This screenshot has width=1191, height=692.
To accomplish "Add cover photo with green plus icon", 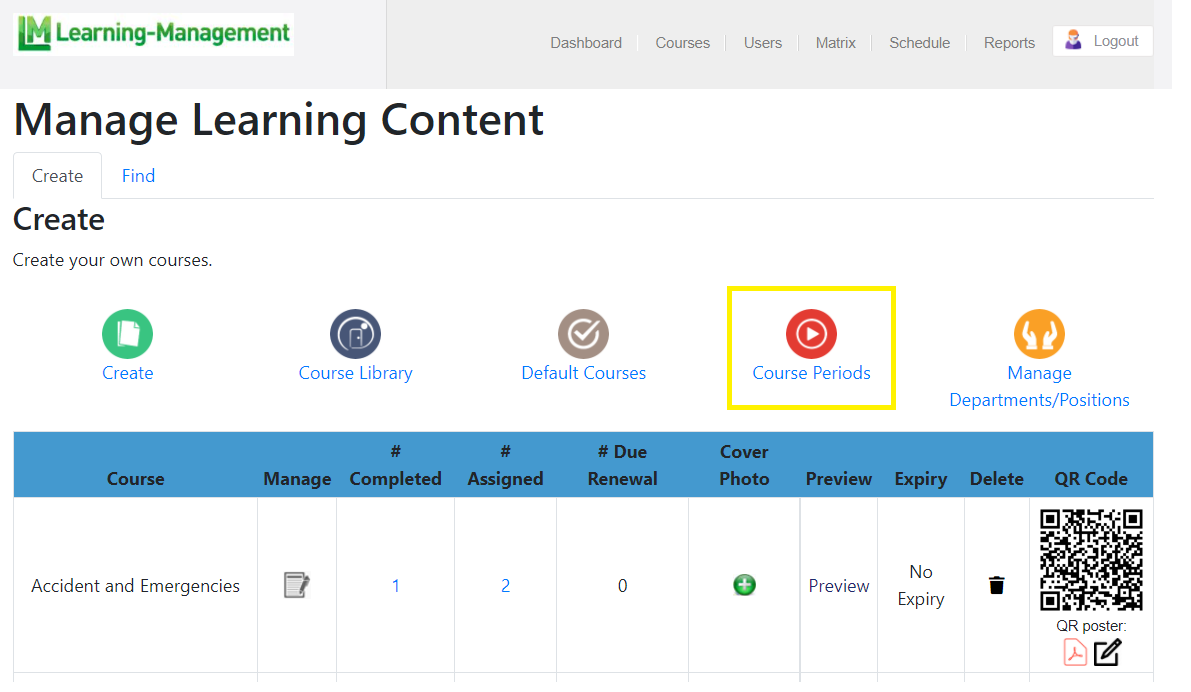I will pos(744,585).
